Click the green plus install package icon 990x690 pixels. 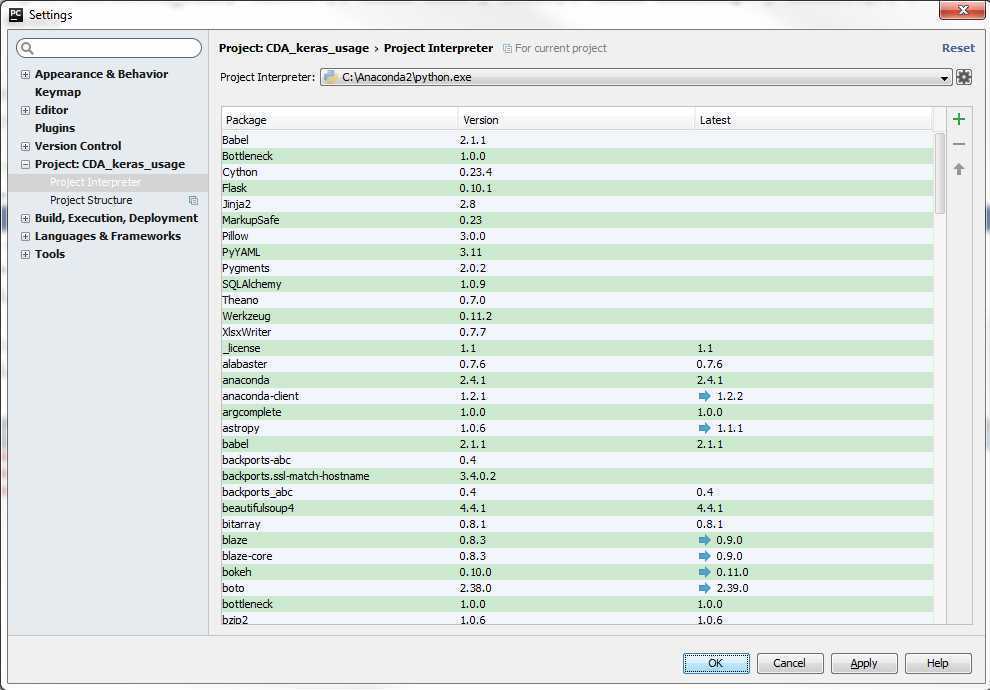click(x=959, y=120)
